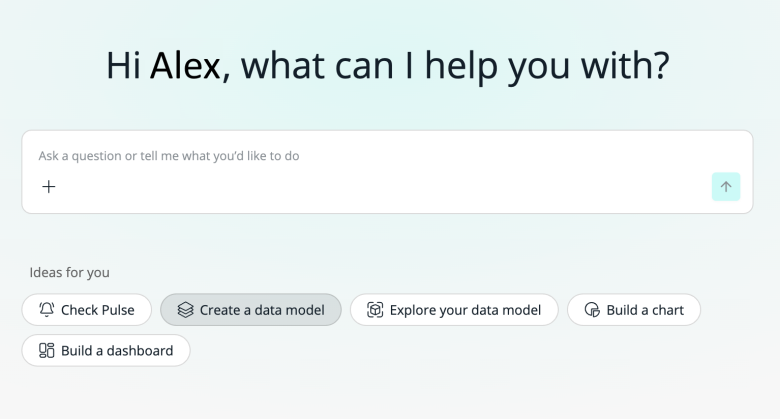Click the plus attachment icon
Image resolution: width=780 pixels, height=419 pixels.
click(49, 187)
